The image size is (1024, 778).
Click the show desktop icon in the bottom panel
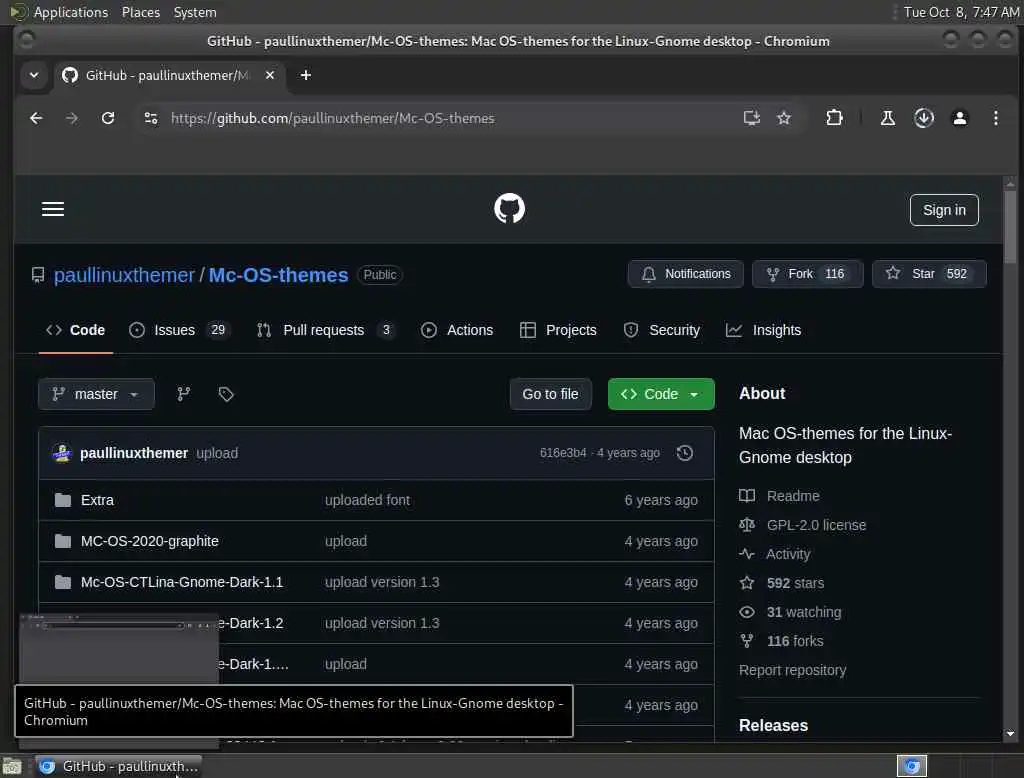pyautogui.click(x=12, y=766)
